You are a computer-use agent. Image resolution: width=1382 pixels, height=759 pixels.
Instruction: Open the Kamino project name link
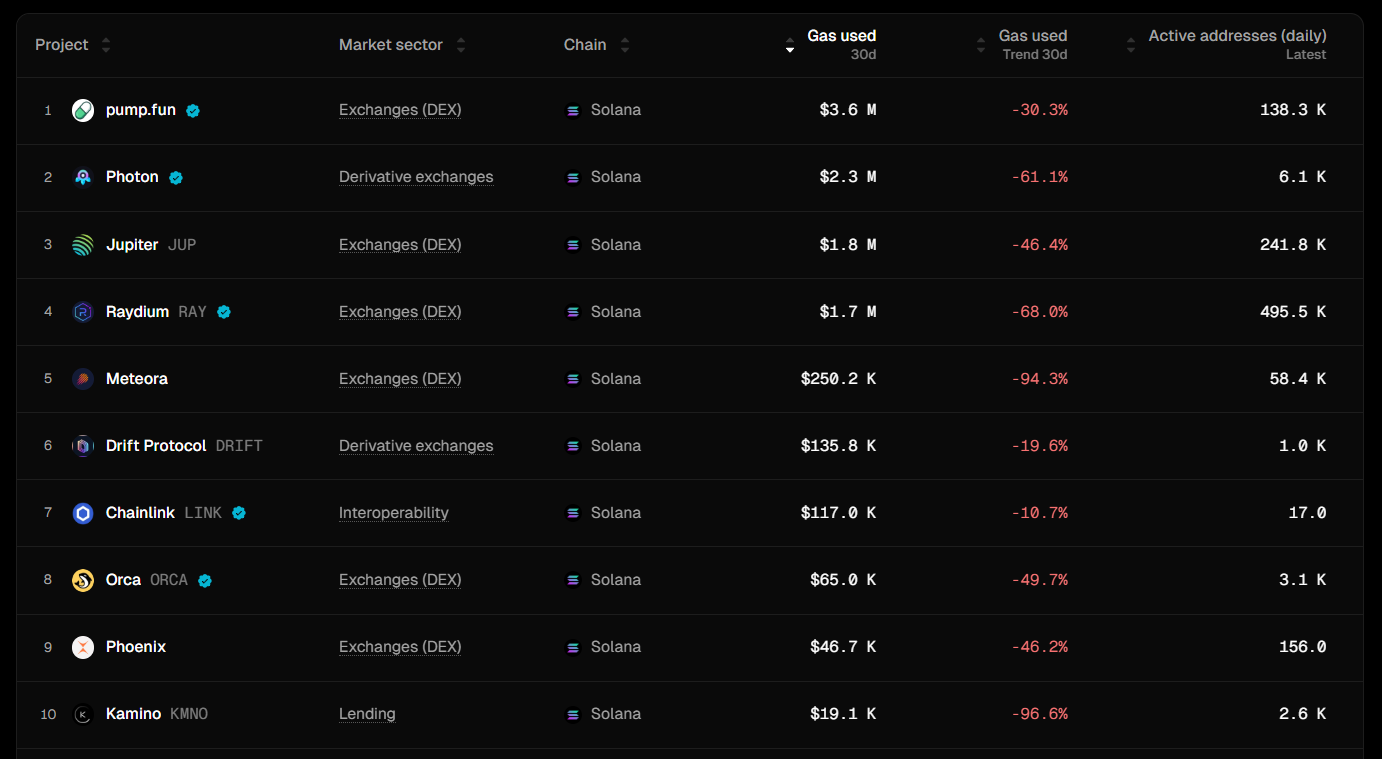[x=134, y=714]
